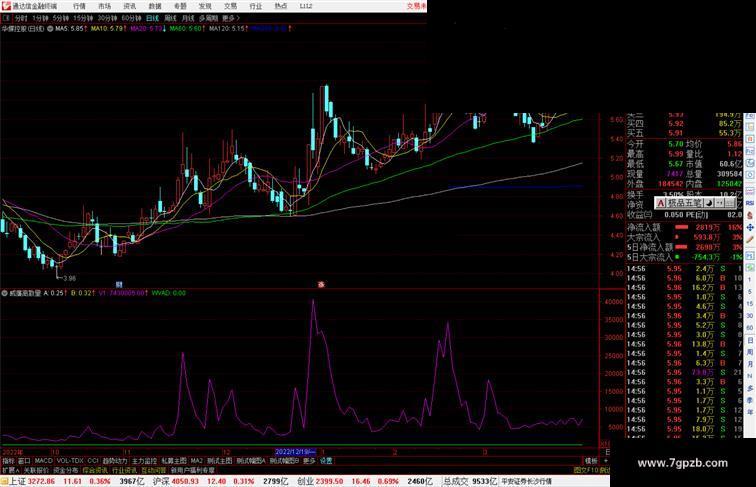Click the 总成交 9533亿 status entry
This screenshot has width=756, height=487.
click(470, 481)
